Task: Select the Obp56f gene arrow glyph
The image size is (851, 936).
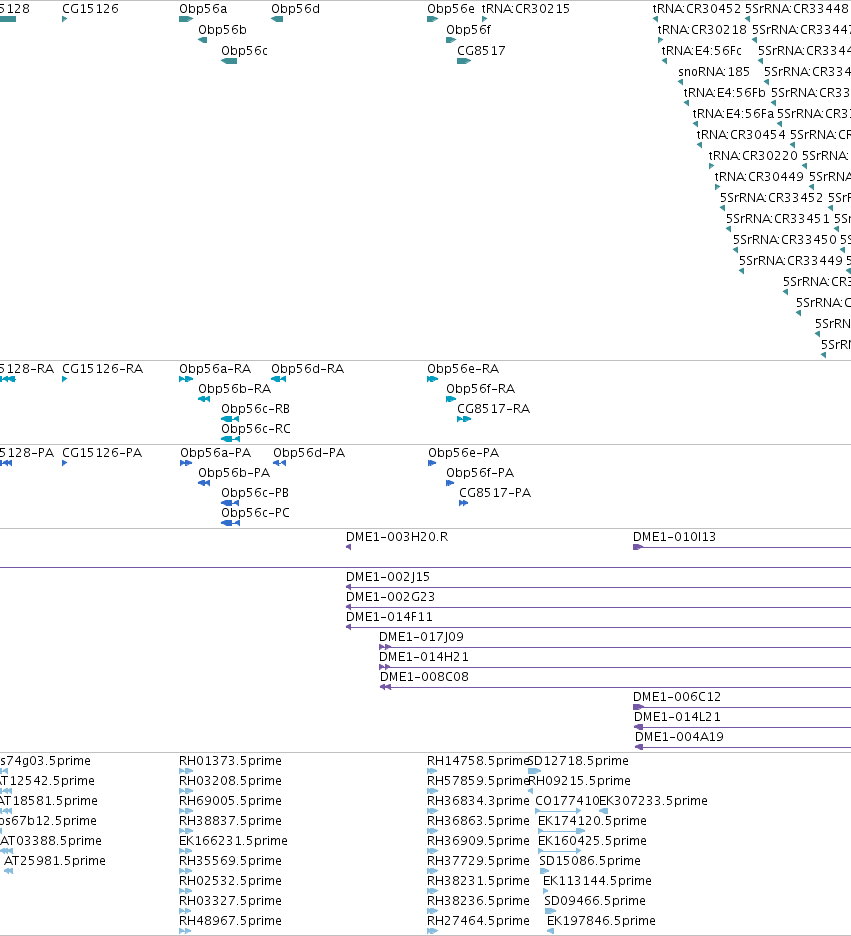Action: 451,40
